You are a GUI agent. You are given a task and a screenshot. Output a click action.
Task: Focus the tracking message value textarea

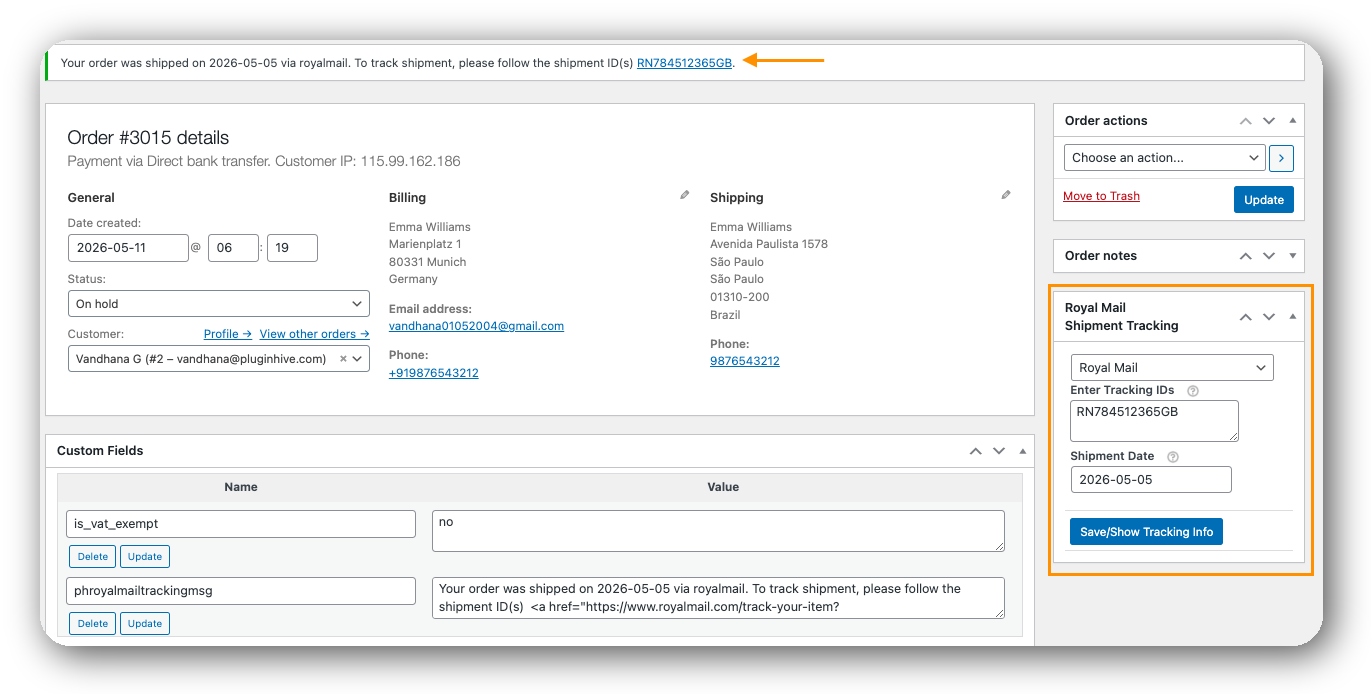click(718, 598)
